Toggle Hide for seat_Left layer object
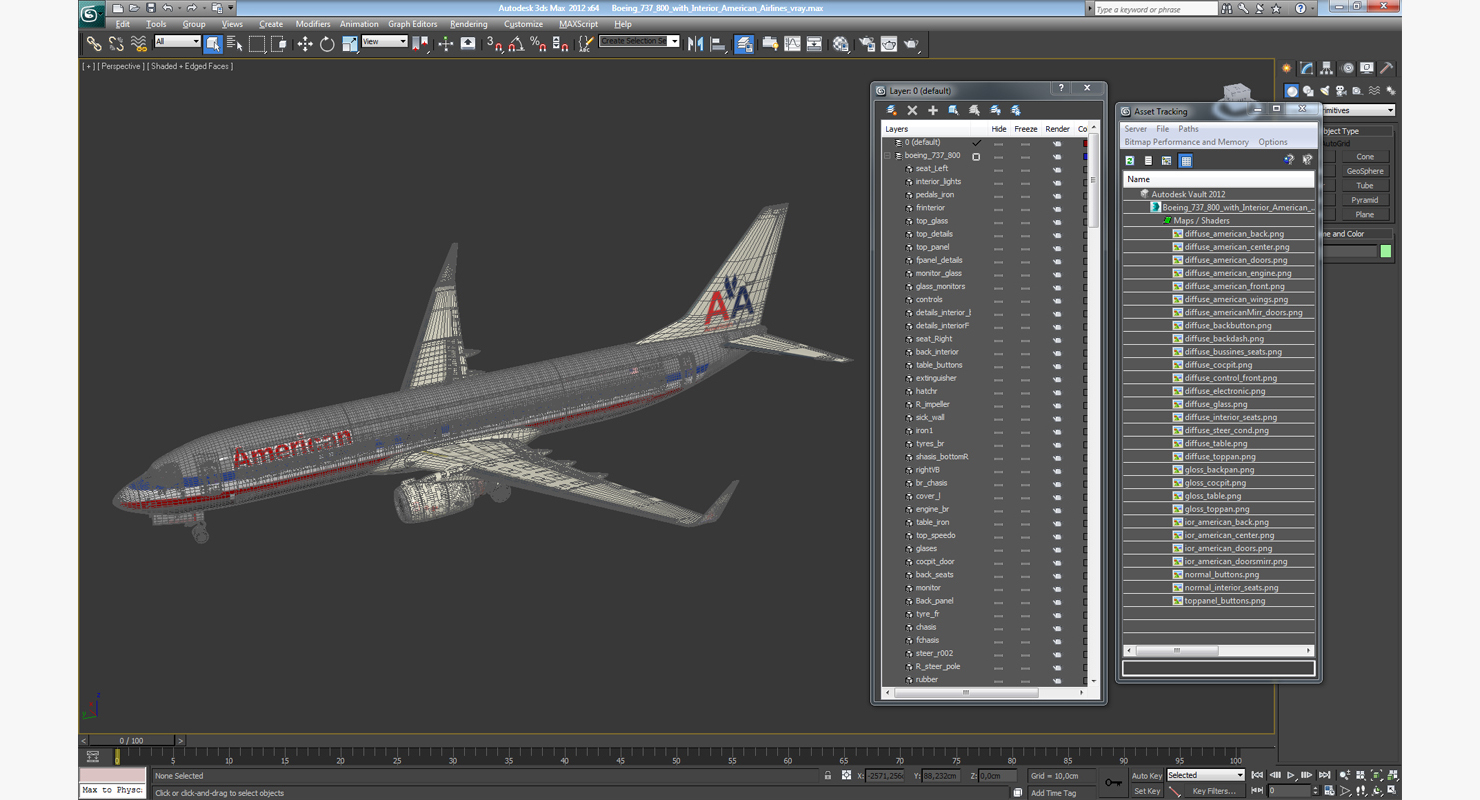This screenshot has height=800, width=1480. pos(998,169)
